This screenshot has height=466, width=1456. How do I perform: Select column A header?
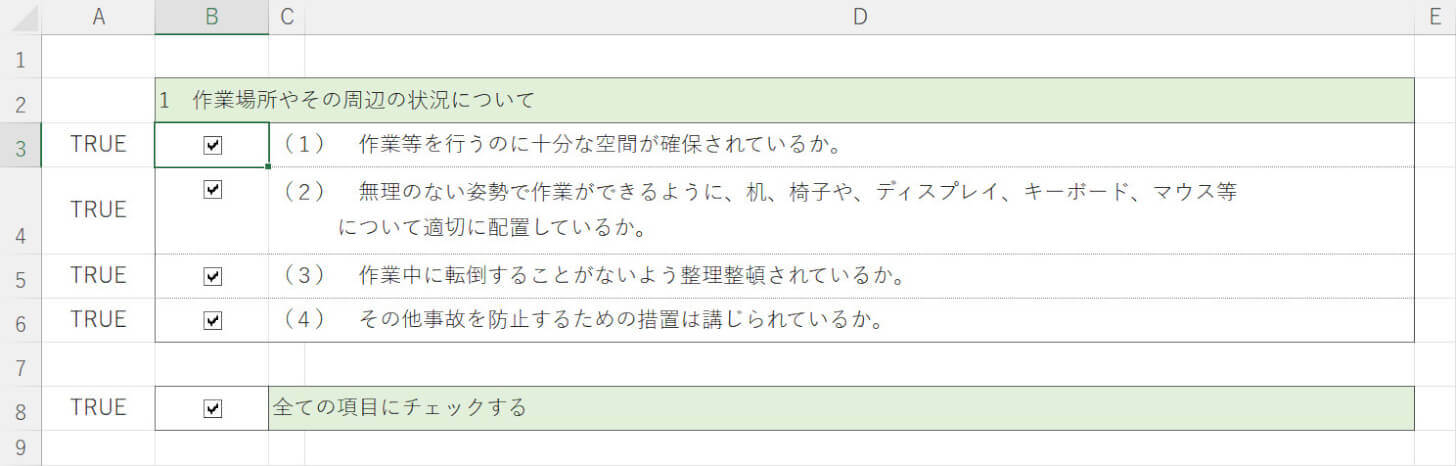tap(98, 17)
